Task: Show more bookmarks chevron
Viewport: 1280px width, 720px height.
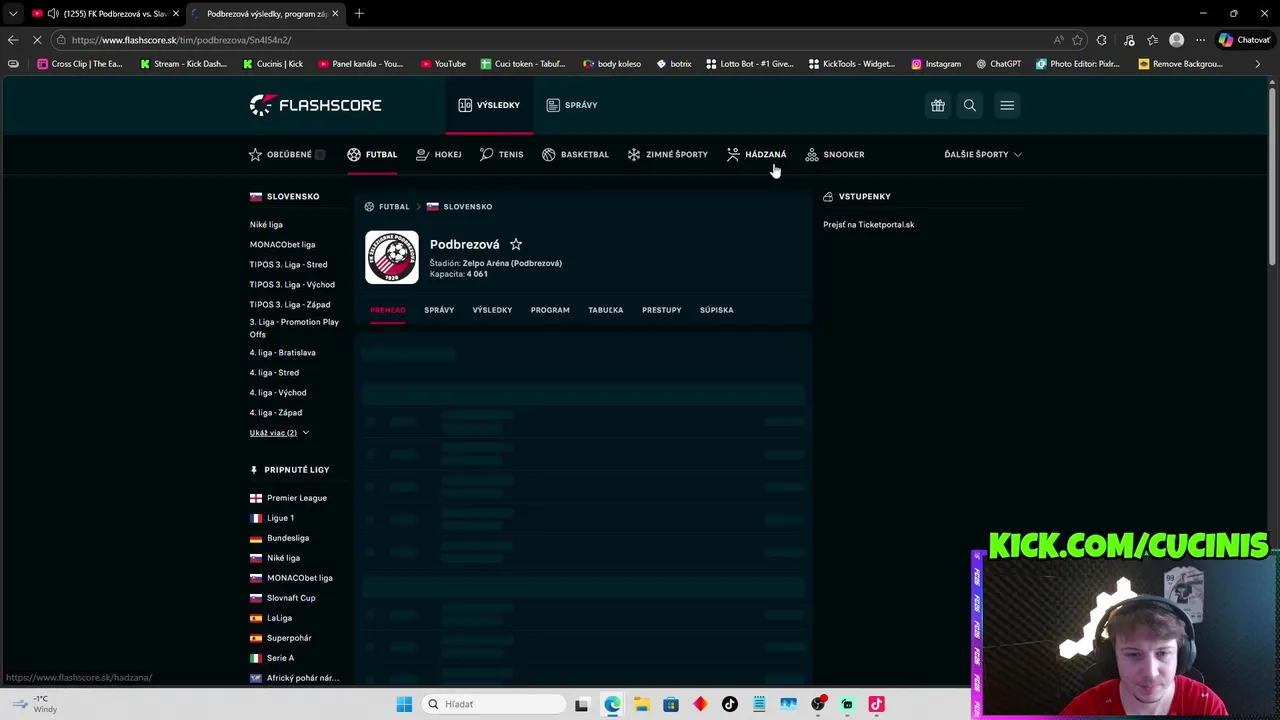Action: [1258, 64]
